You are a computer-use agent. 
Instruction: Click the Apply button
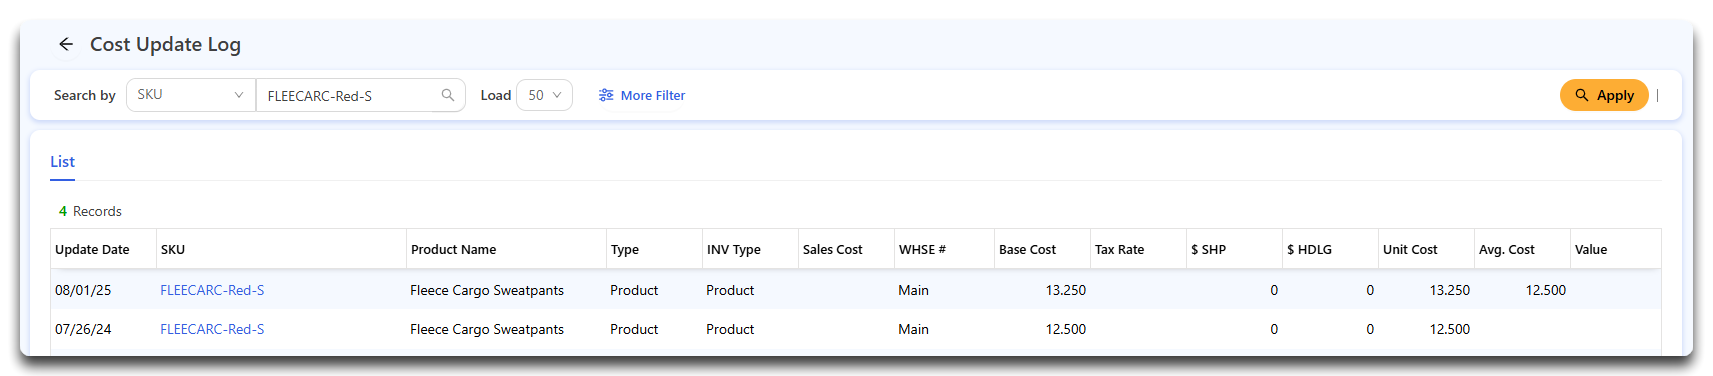1604,95
